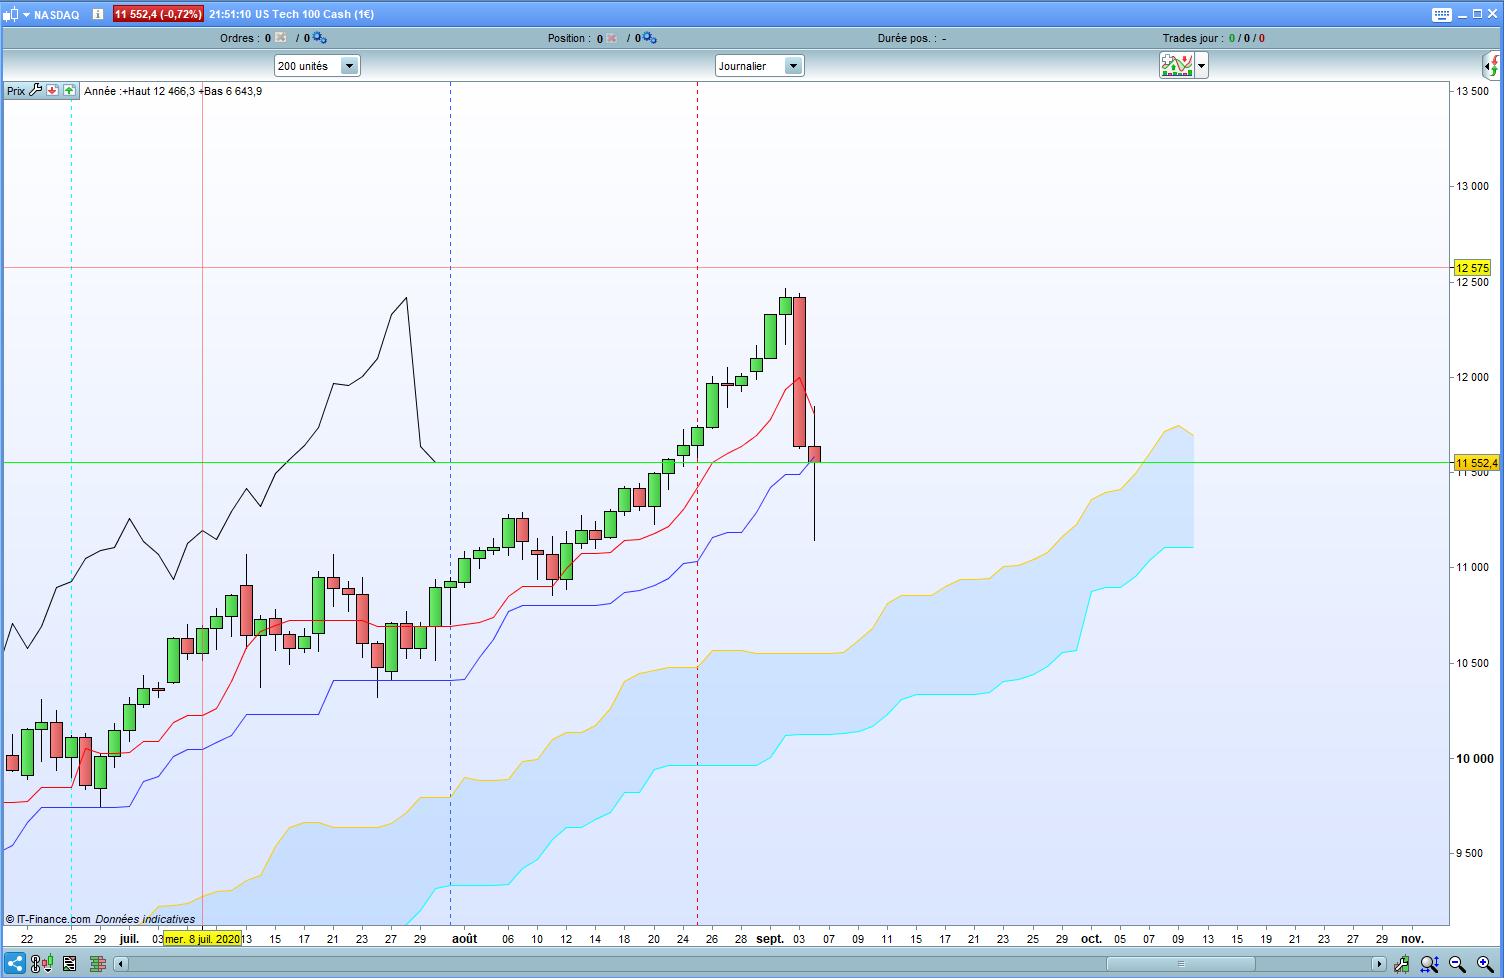Click the Position label in status bar
The height and width of the screenshot is (978, 1504).
[570, 38]
